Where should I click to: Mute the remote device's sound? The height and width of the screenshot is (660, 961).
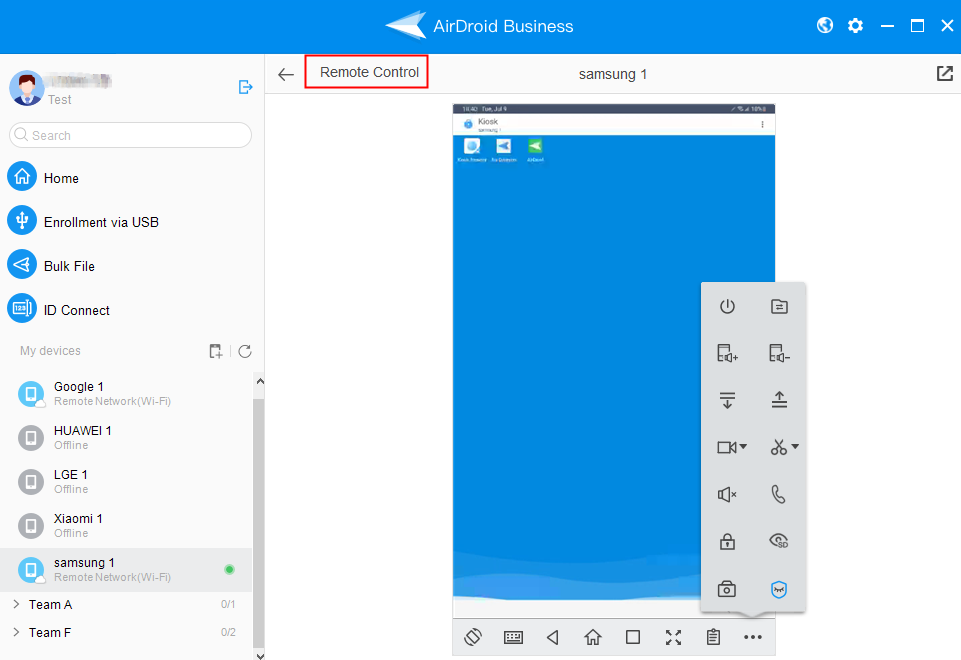[727, 494]
